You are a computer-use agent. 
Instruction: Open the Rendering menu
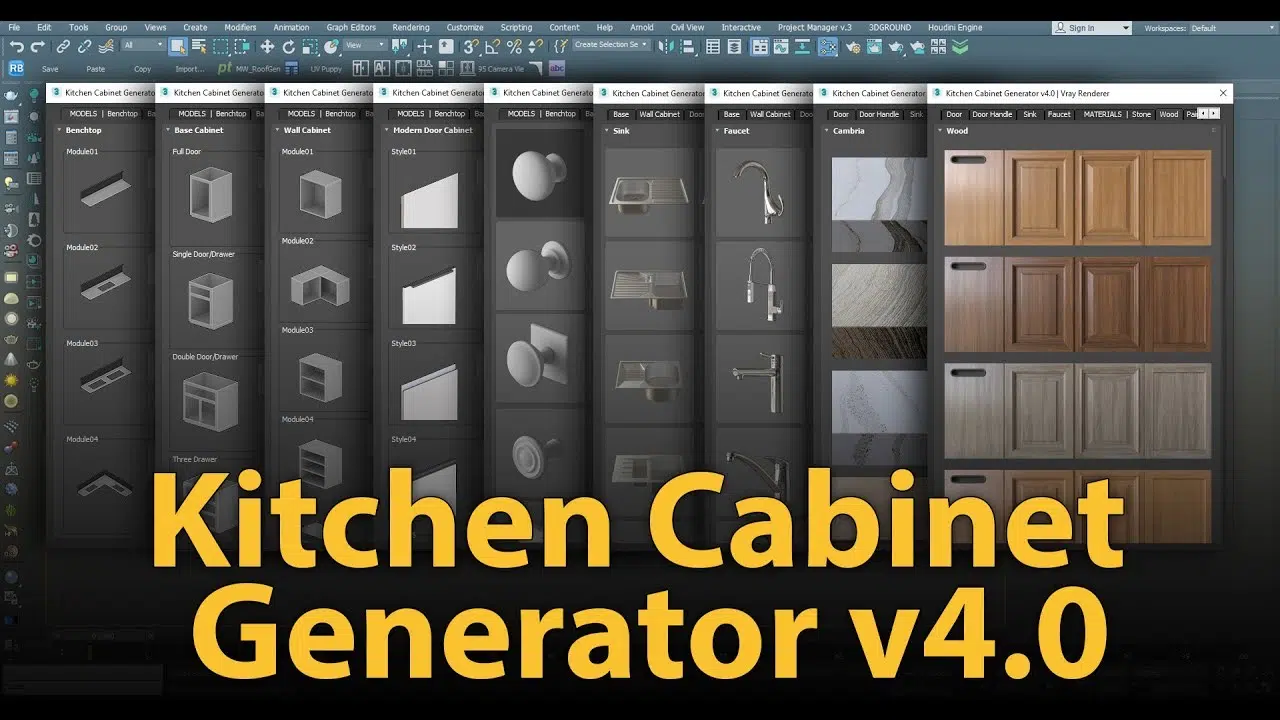[x=410, y=28]
